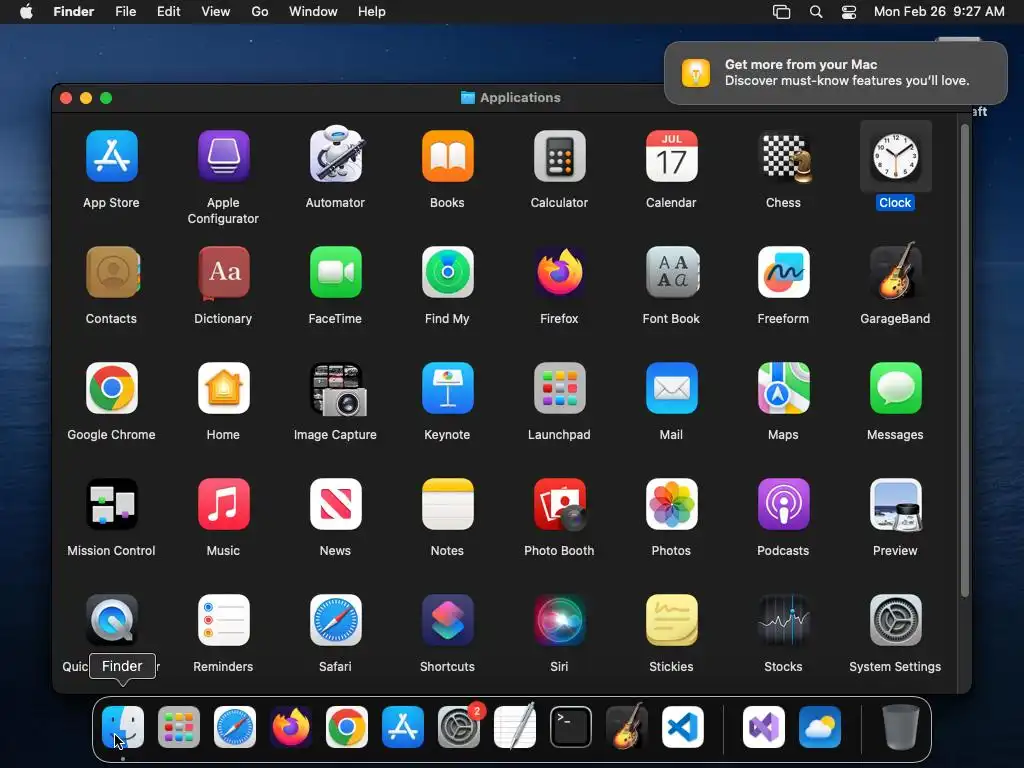Open the Help menu

coord(372,12)
